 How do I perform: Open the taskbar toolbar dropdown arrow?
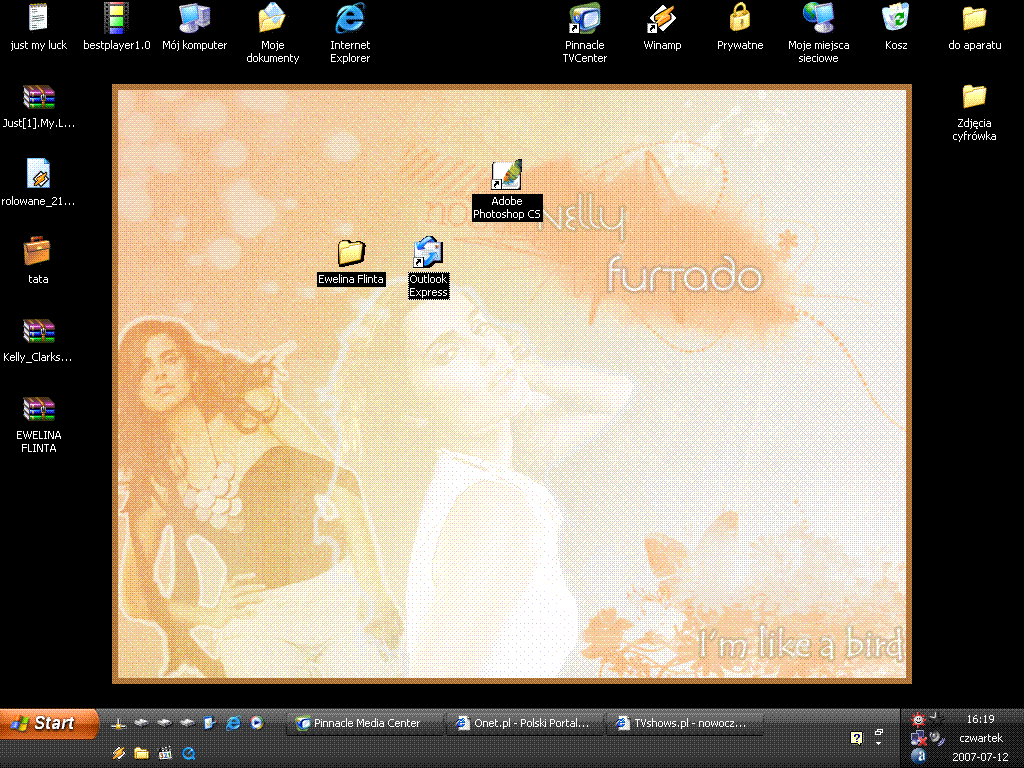click(x=878, y=744)
